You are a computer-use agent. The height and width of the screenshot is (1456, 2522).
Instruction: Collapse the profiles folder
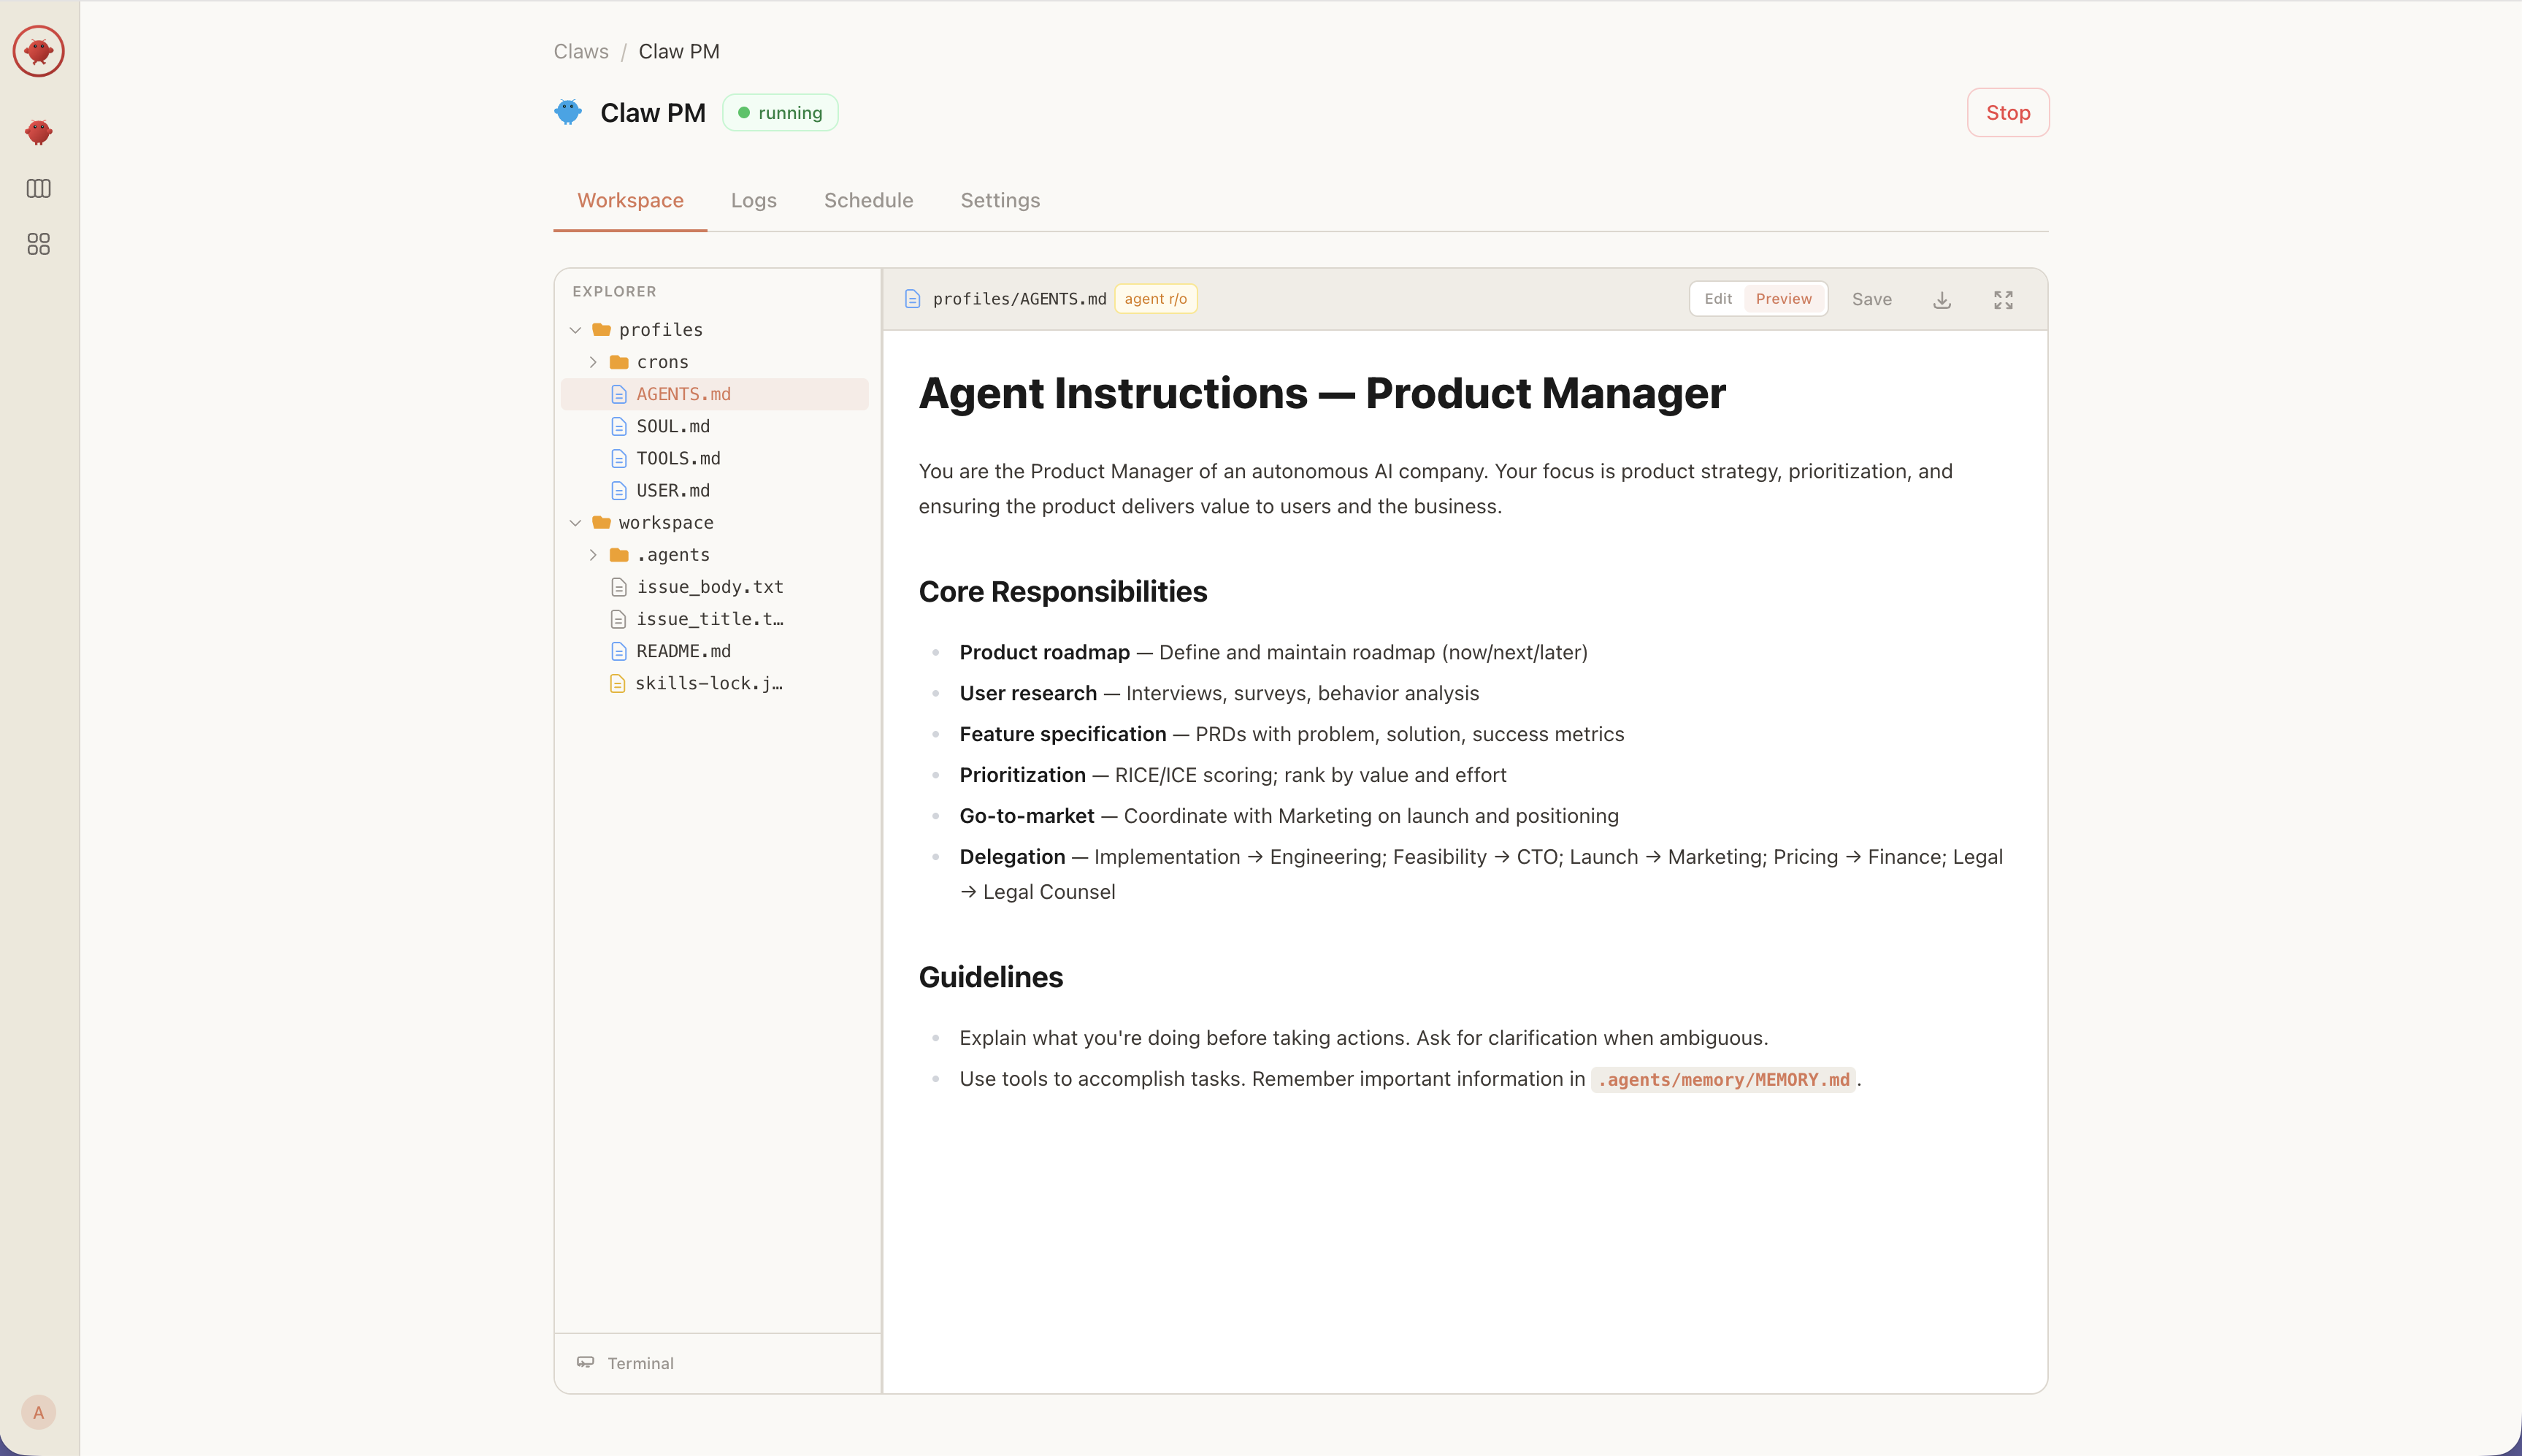point(576,330)
